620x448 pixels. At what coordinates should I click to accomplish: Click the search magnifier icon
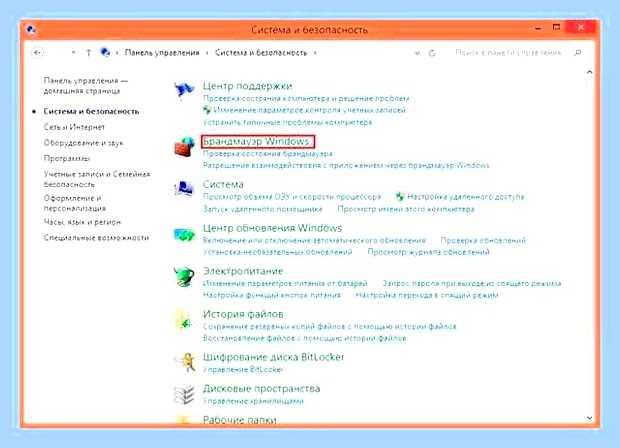pos(578,53)
